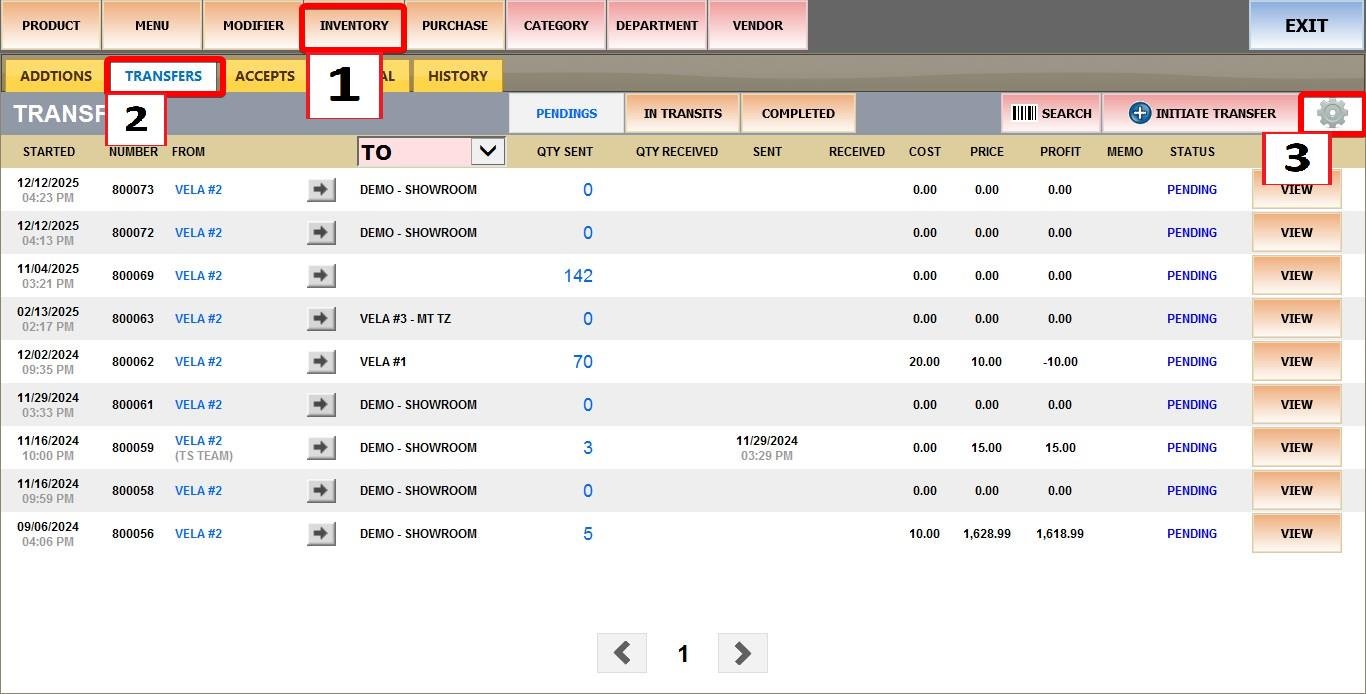Show In Transits transfers

[x=682, y=114]
